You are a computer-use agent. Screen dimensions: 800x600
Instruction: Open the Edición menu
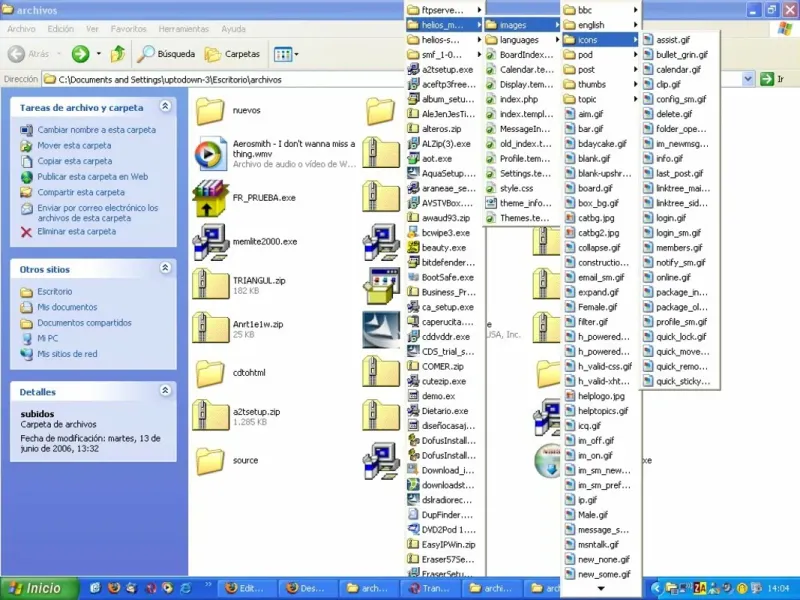[60, 29]
